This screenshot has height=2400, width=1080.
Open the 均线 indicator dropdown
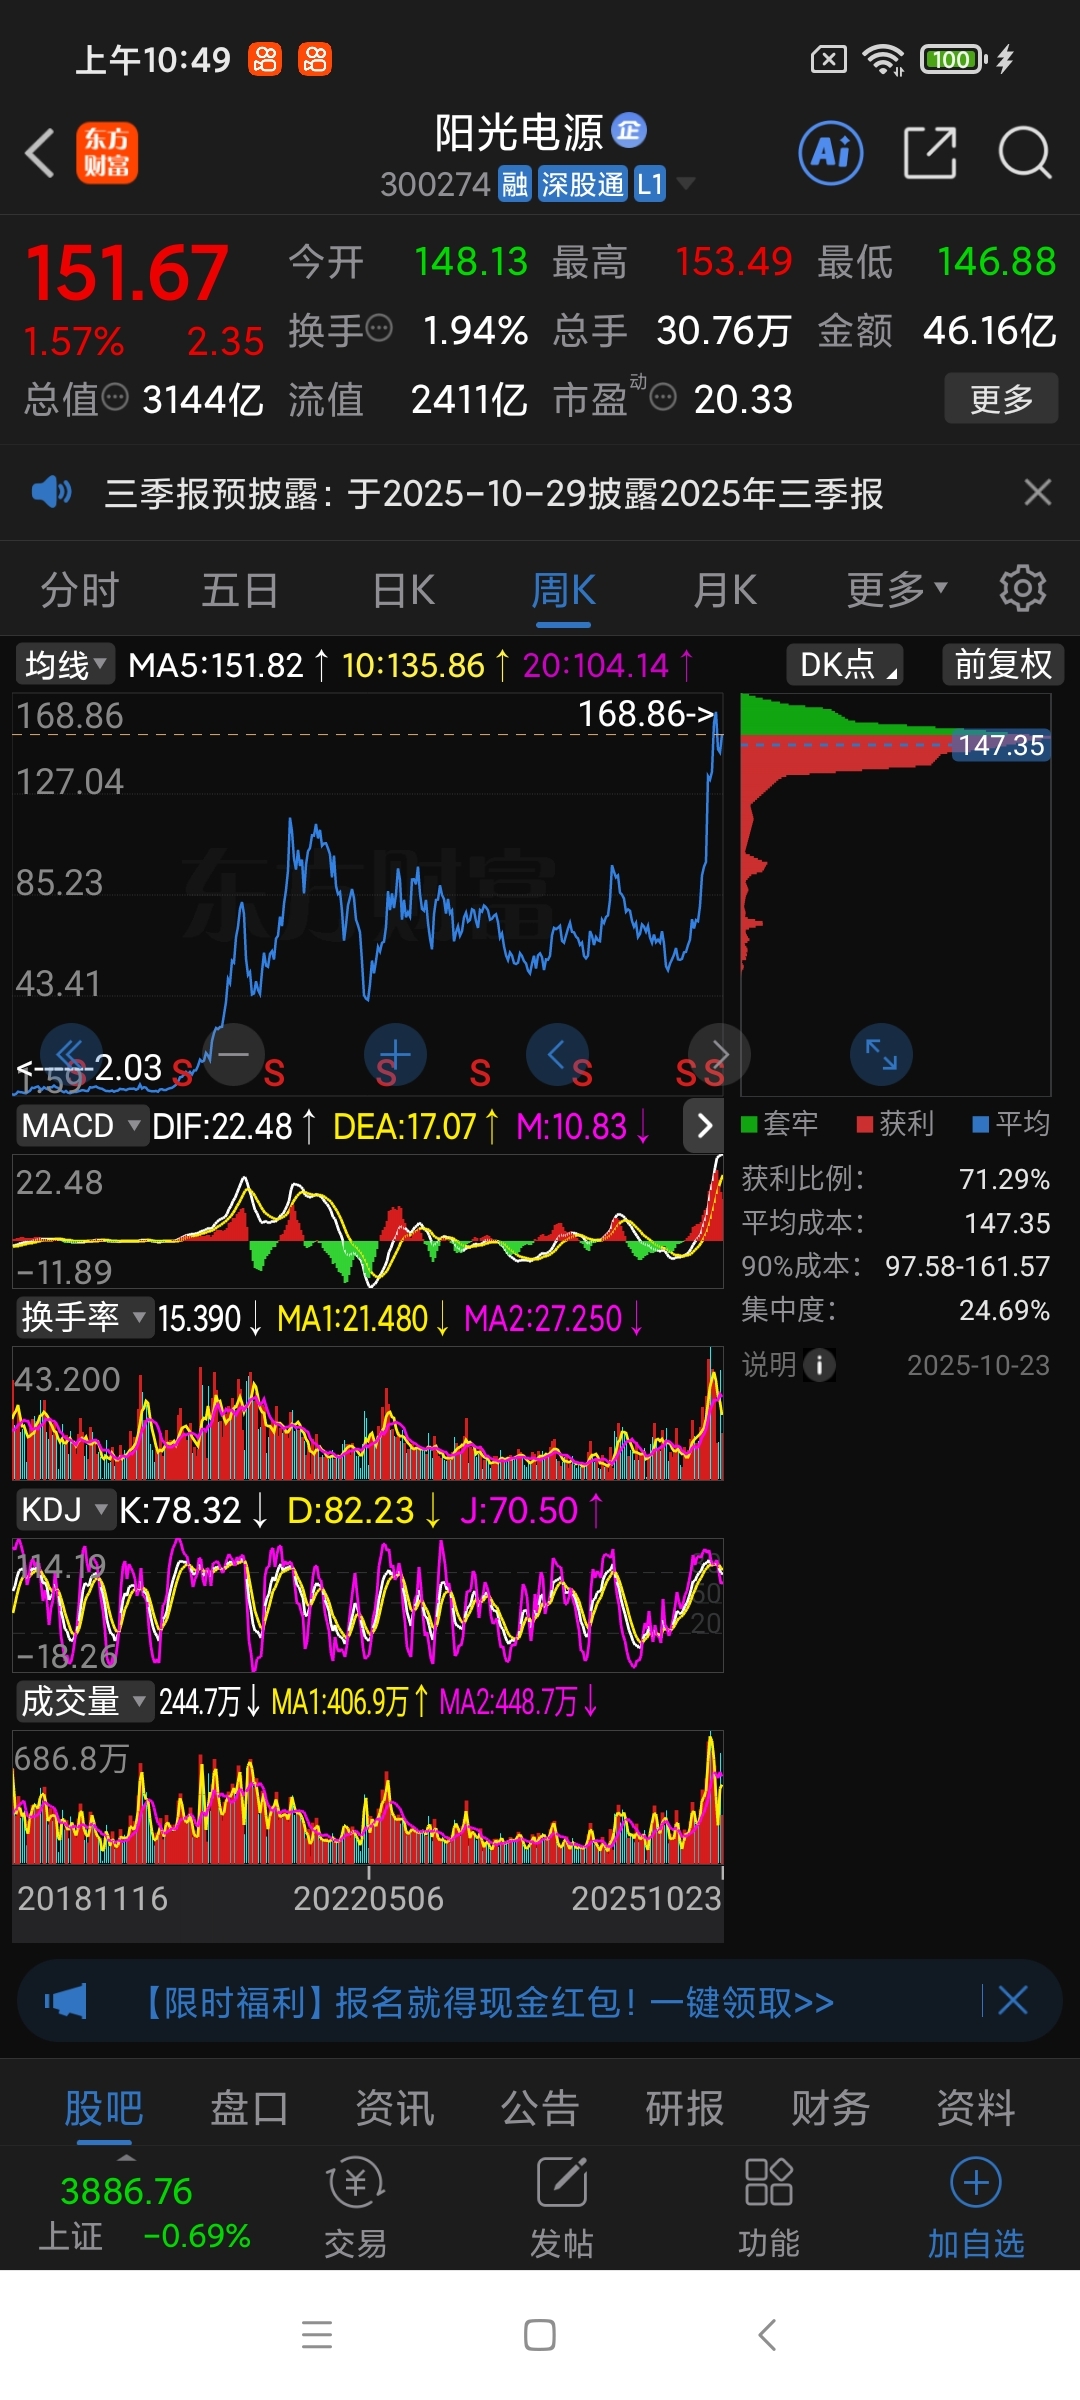[65, 665]
